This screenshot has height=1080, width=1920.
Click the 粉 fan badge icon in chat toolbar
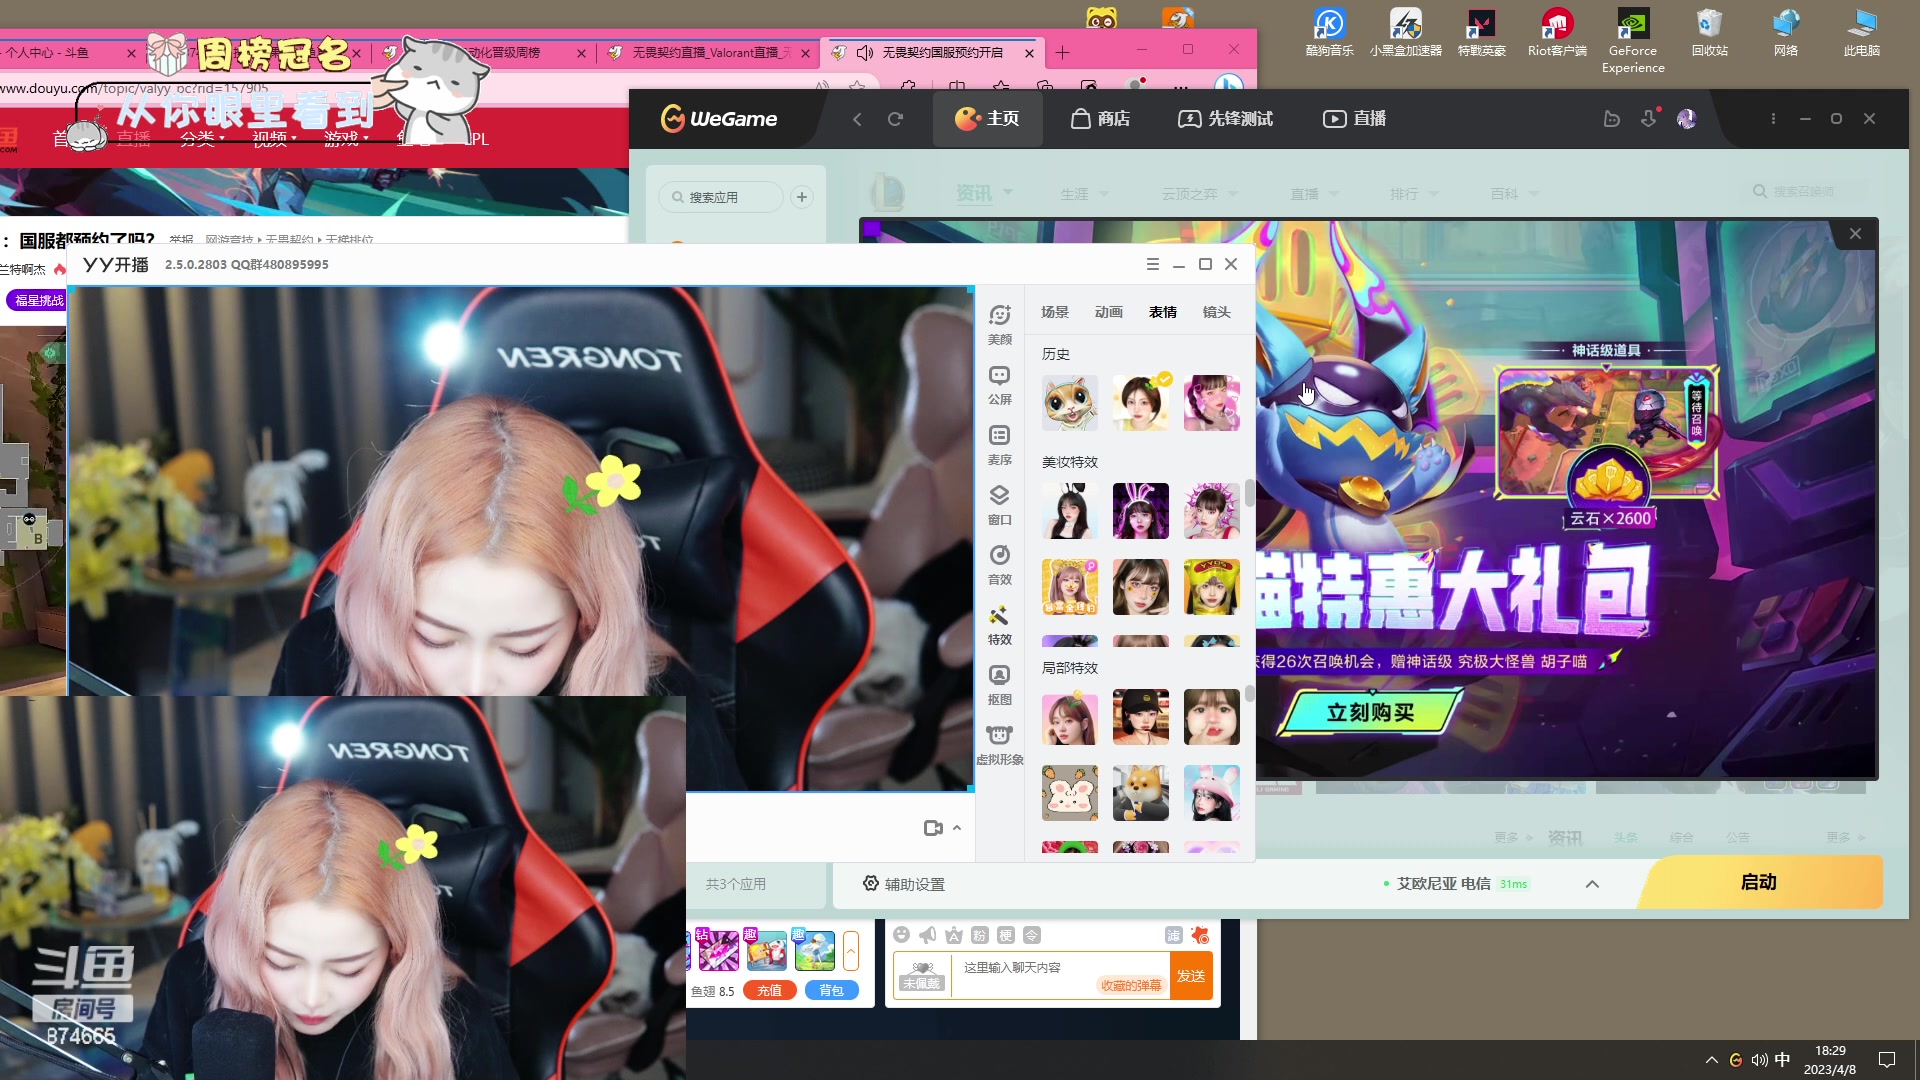pyautogui.click(x=980, y=935)
